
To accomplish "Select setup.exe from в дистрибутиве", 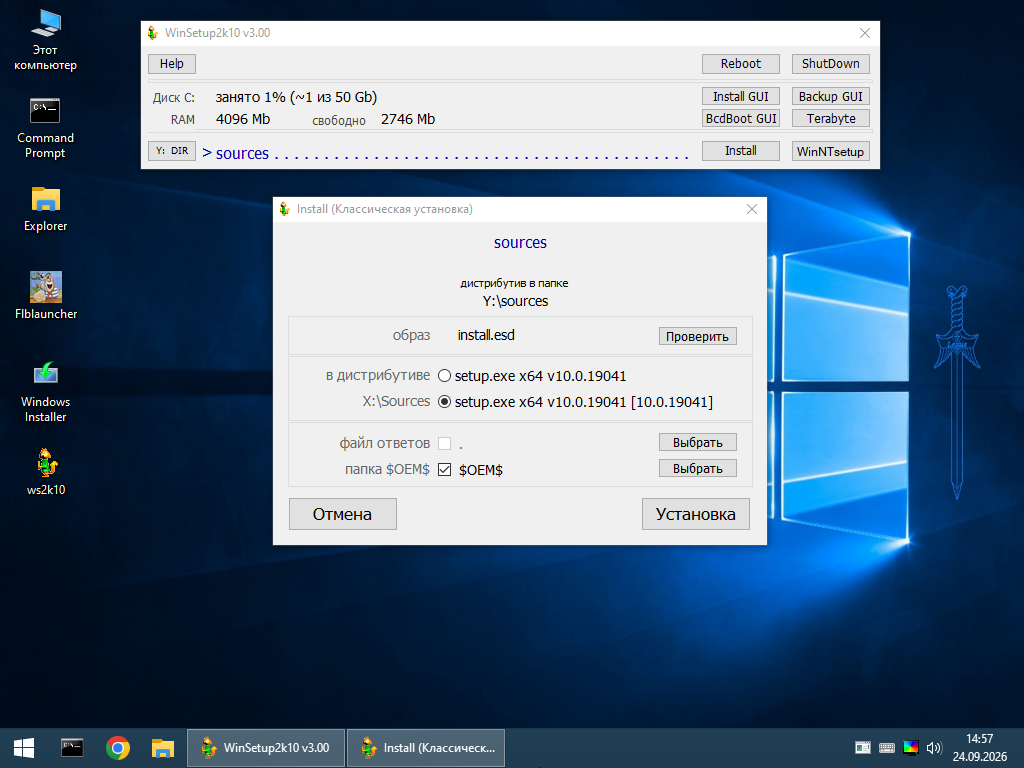I will click(444, 376).
